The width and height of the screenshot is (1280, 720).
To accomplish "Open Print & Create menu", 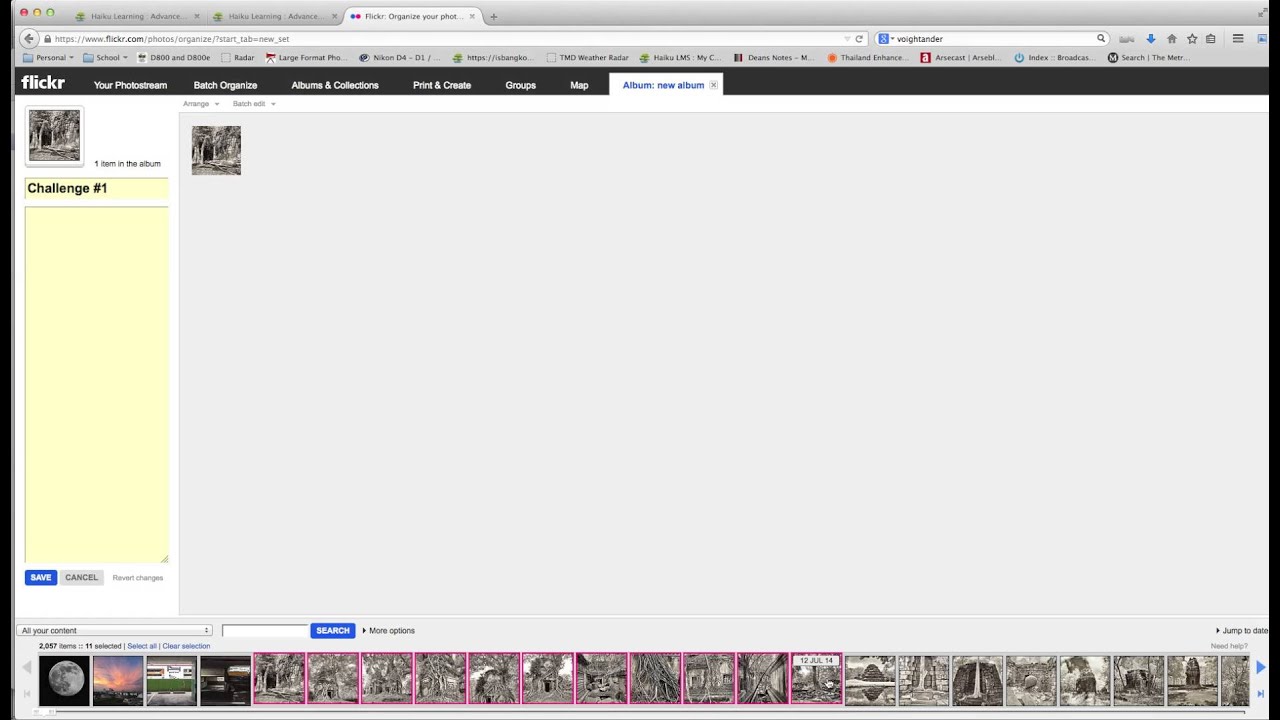I will coord(442,85).
